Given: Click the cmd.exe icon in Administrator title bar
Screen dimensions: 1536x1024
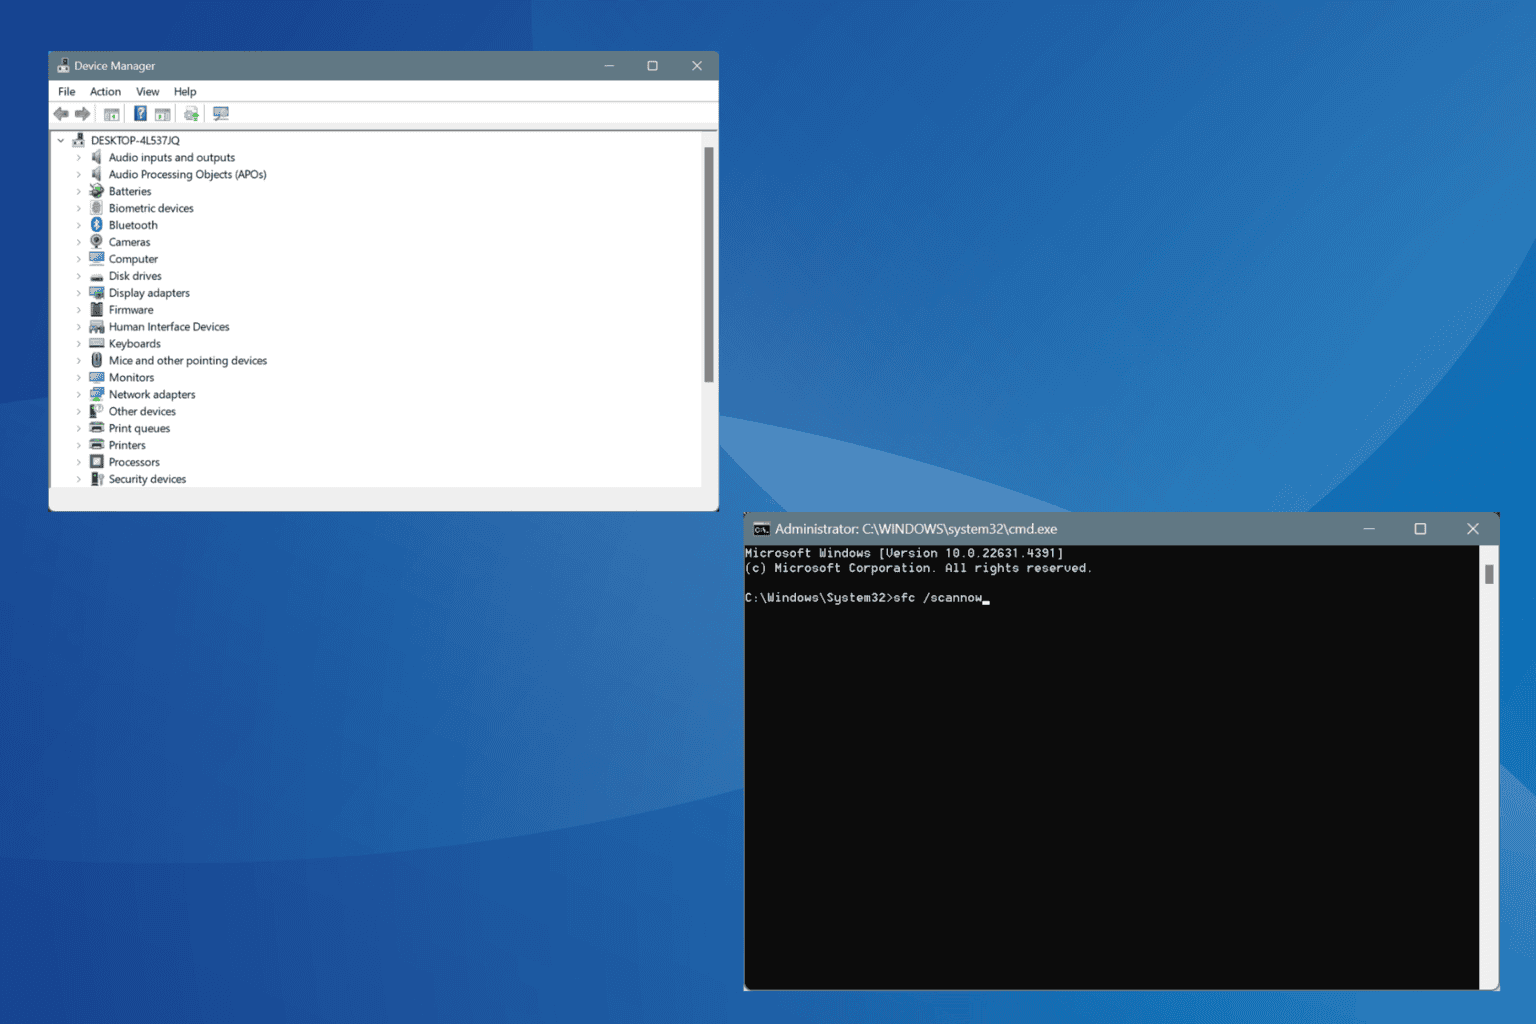Looking at the screenshot, I should pos(762,529).
